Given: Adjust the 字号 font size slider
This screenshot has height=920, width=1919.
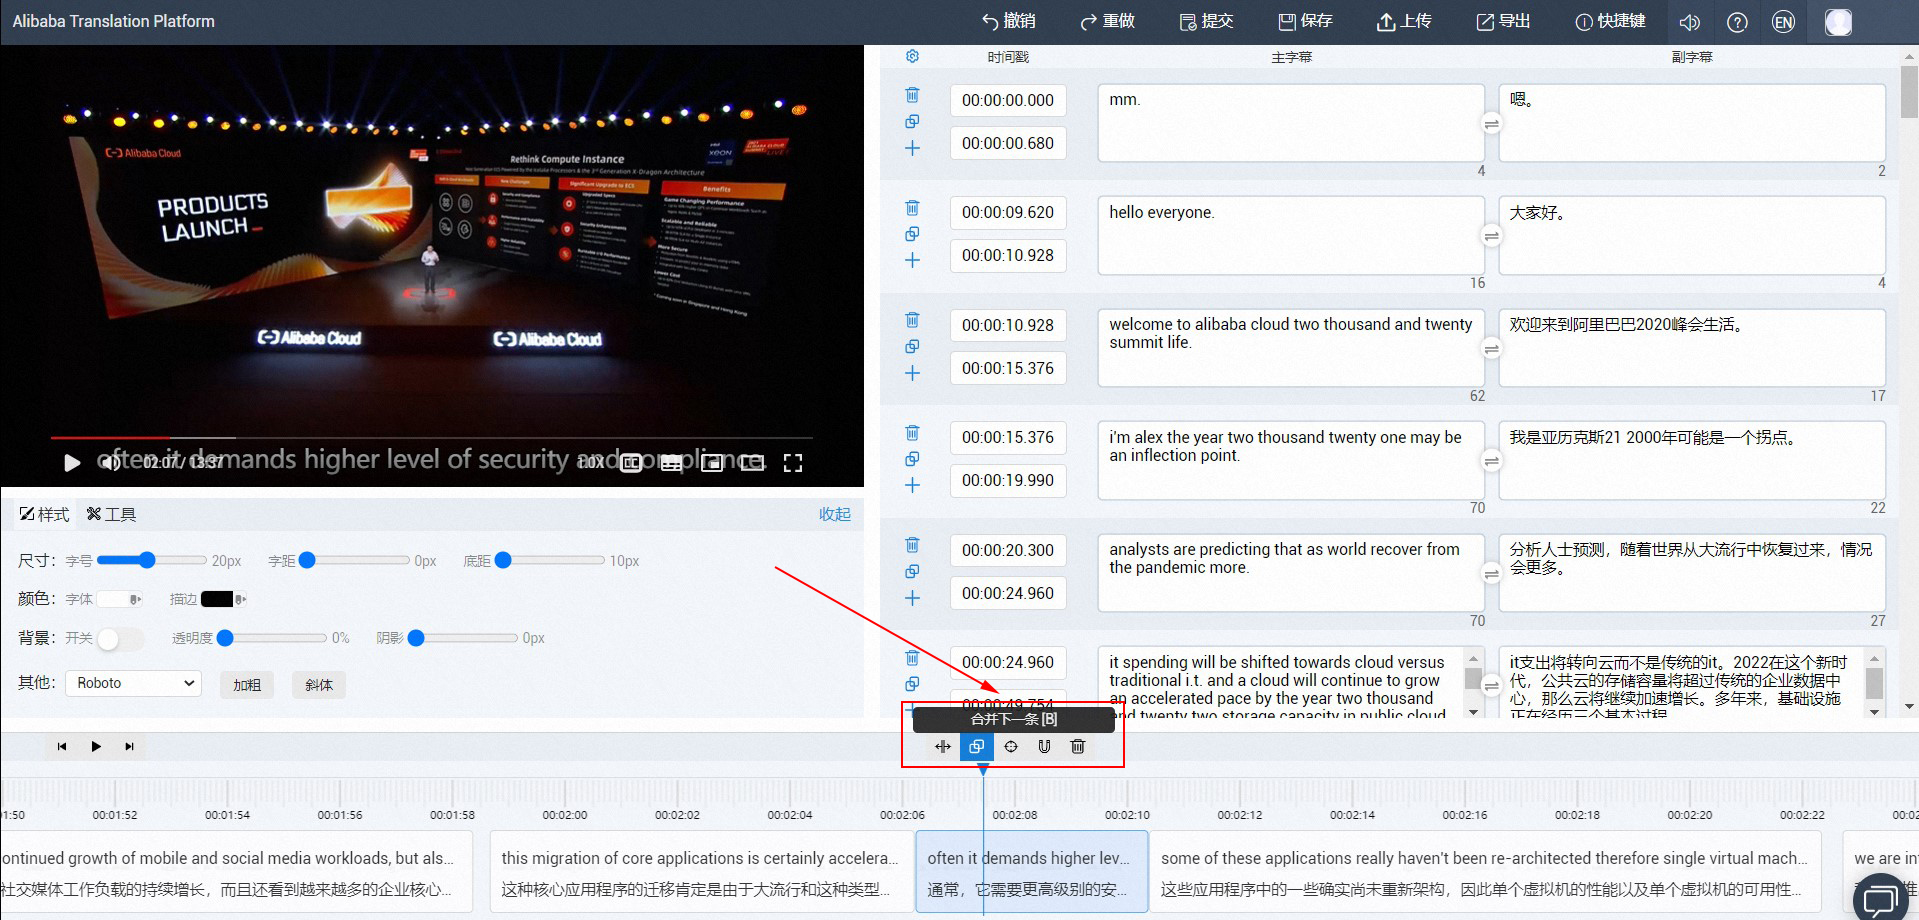Looking at the screenshot, I should click(x=152, y=560).
